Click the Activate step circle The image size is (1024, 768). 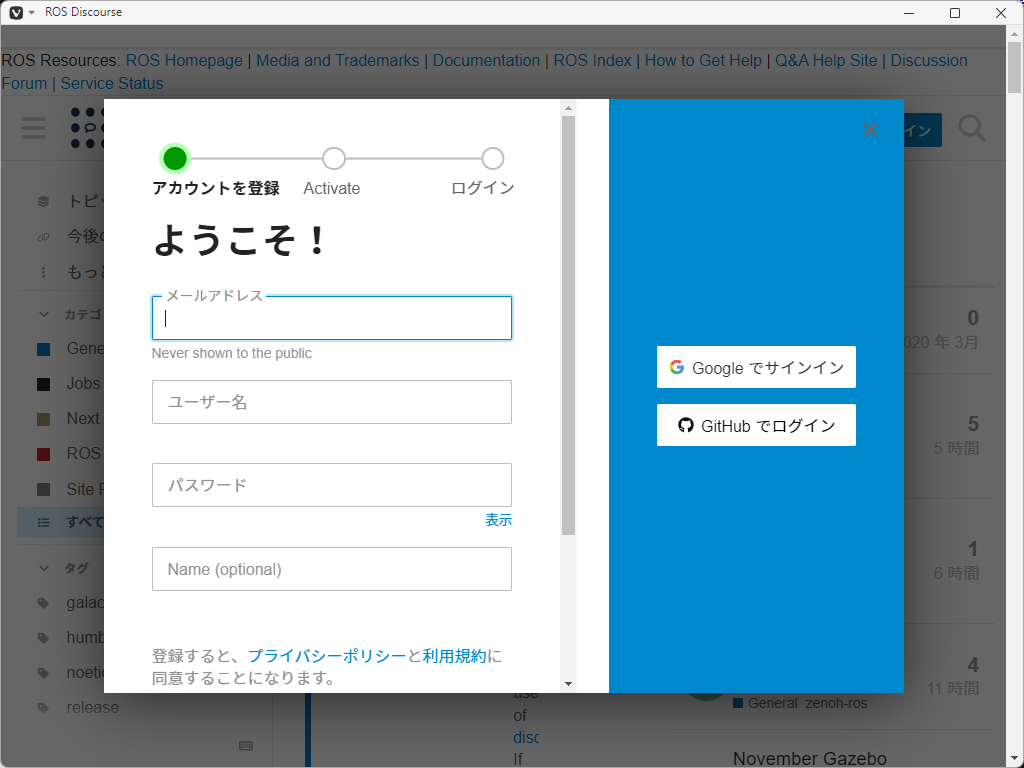click(334, 159)
